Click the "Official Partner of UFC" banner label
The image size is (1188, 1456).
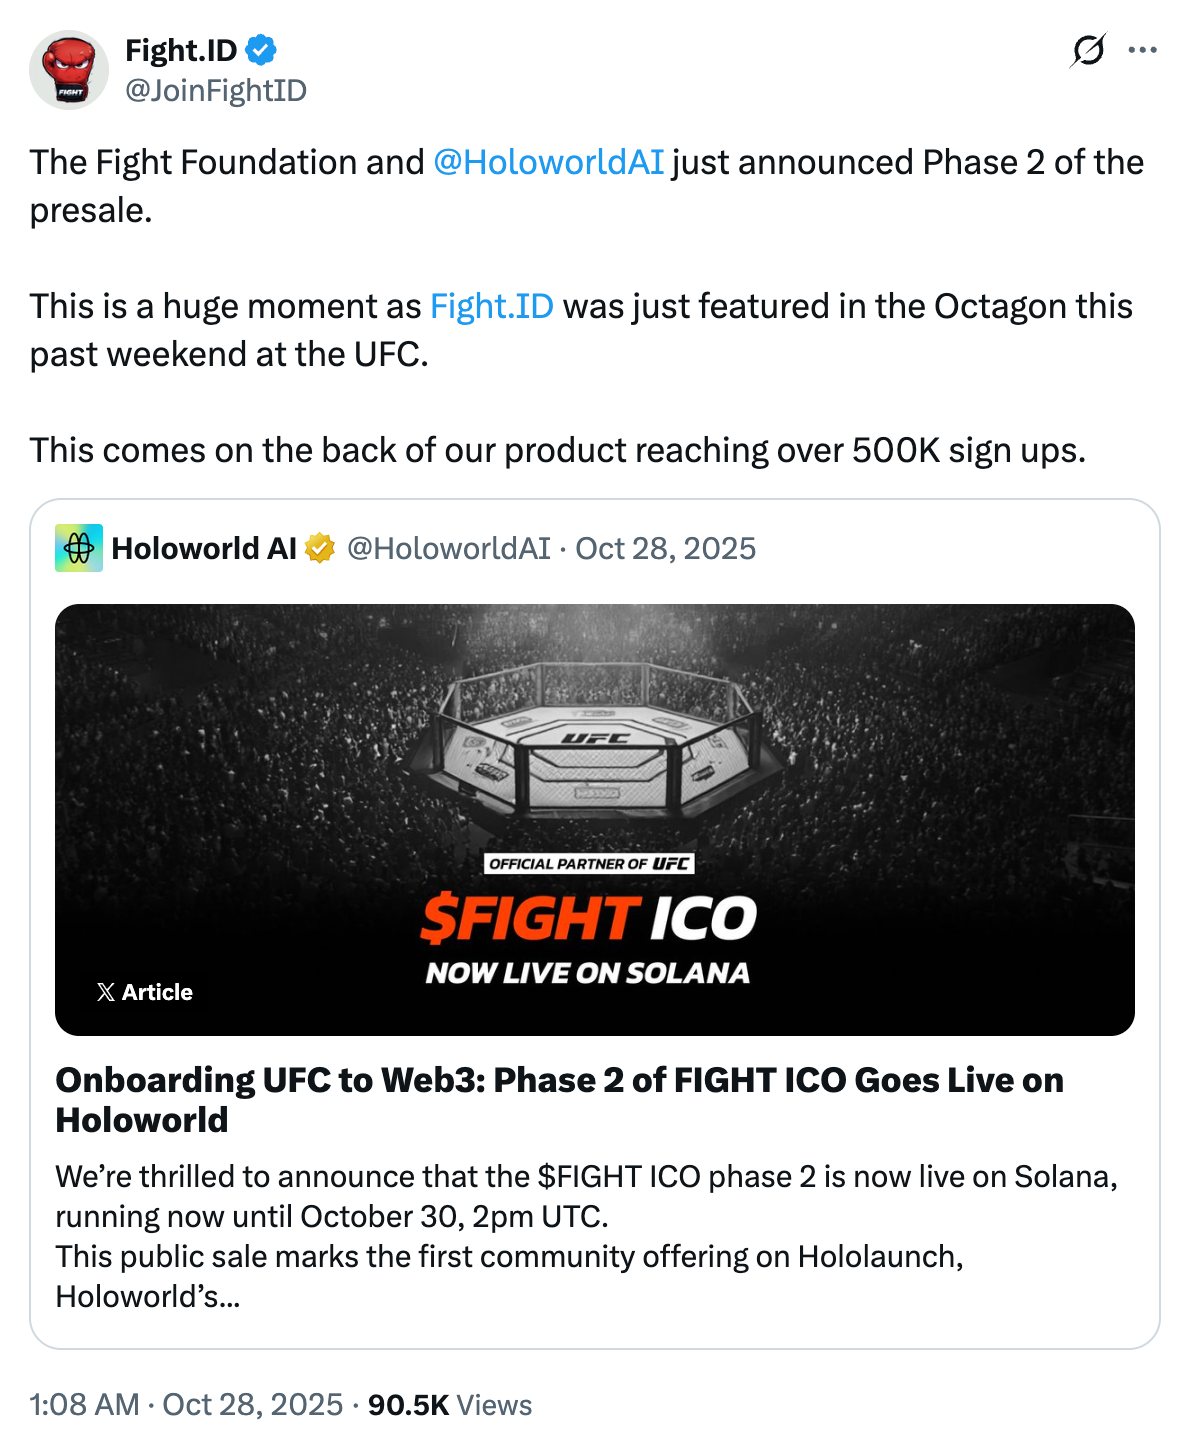[x=589, y=864]
